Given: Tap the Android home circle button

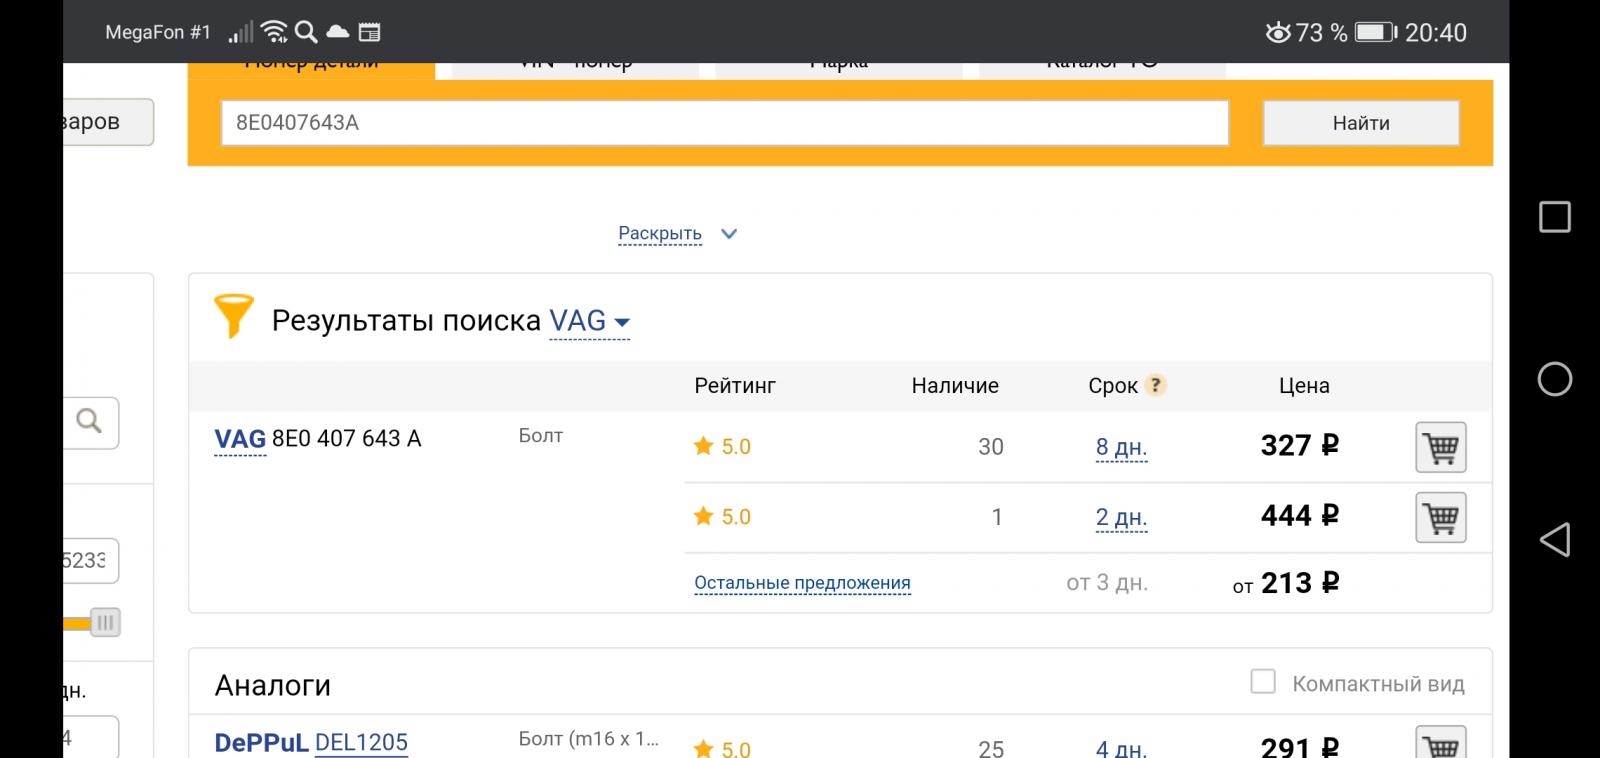Looking at the screenshot, I should 1554,379.
